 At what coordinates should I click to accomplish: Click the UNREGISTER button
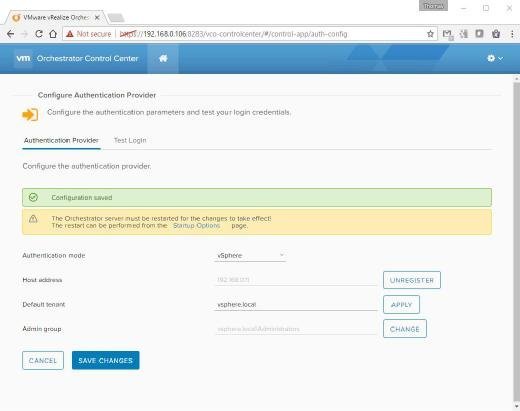(412, 280)
